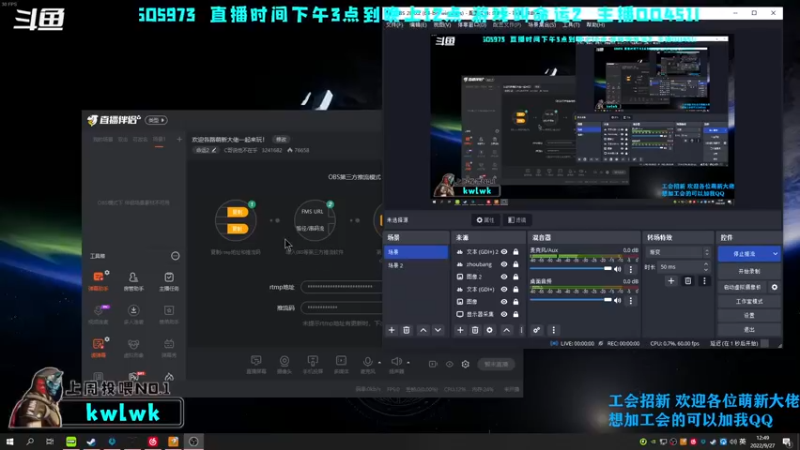Image resolution: width=800 pixels, height=450 pixels.
Task: Open 主播任务 tool in Douyu companion
Action: coord(169,281)
